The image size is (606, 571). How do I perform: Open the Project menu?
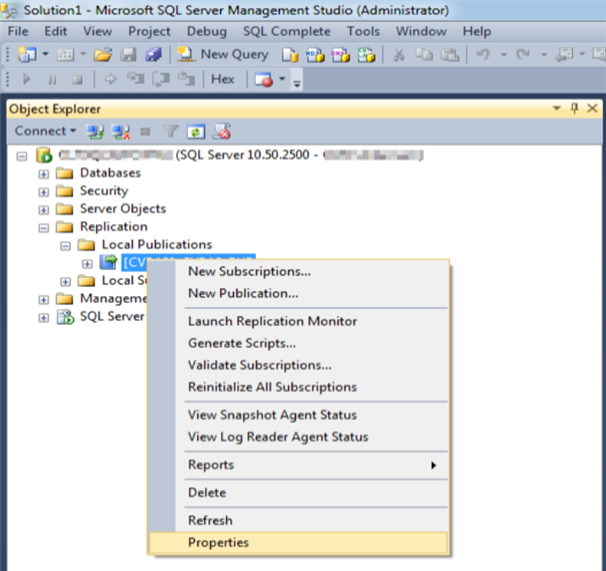[149, 31]
